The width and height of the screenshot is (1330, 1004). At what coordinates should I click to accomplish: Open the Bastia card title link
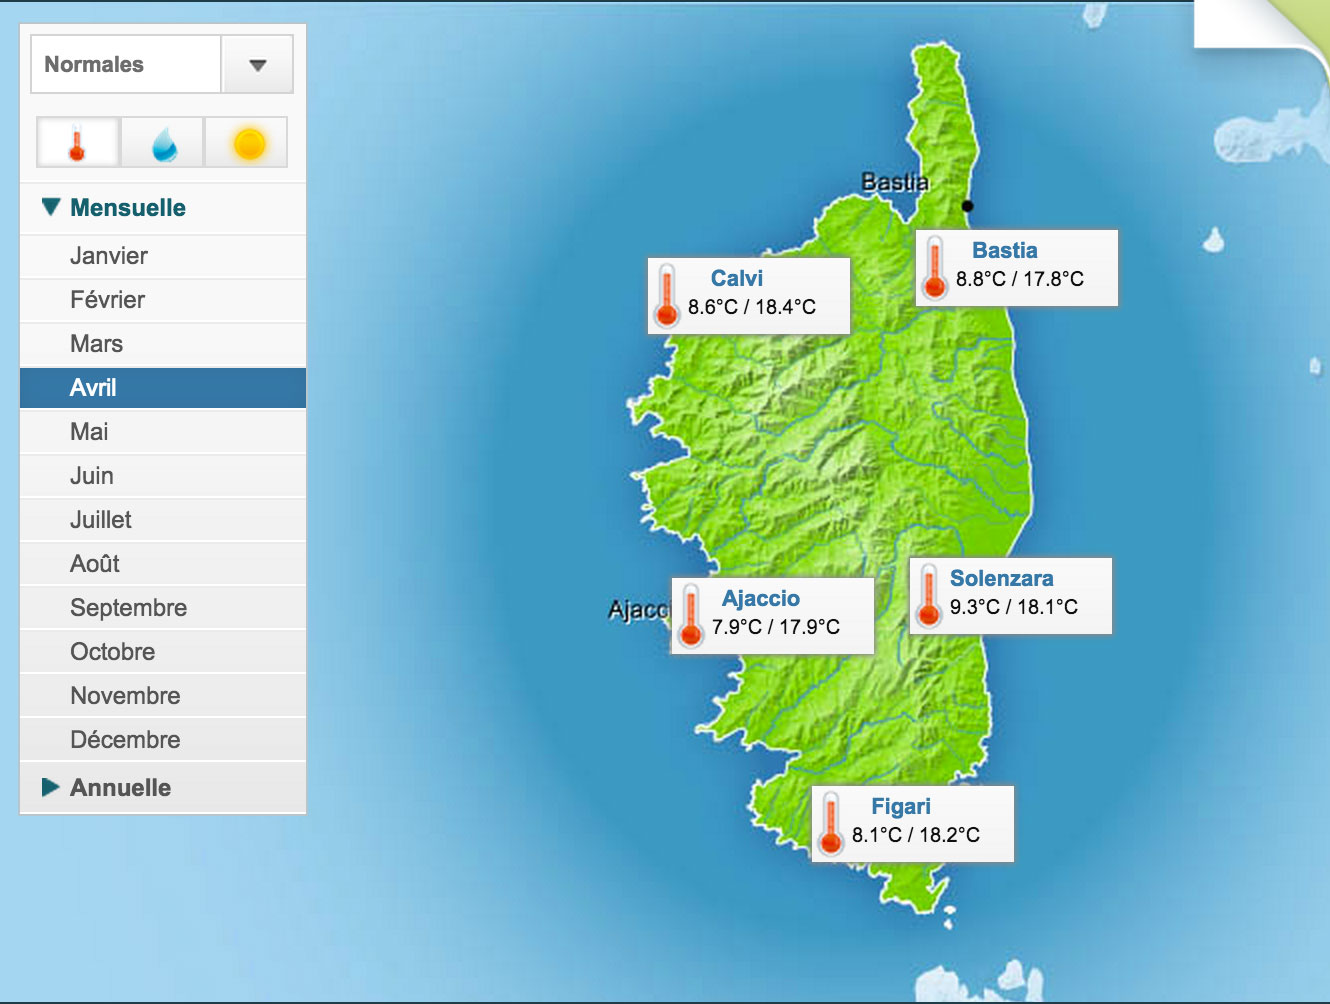pyautogui.click(x=1005, y=250)
